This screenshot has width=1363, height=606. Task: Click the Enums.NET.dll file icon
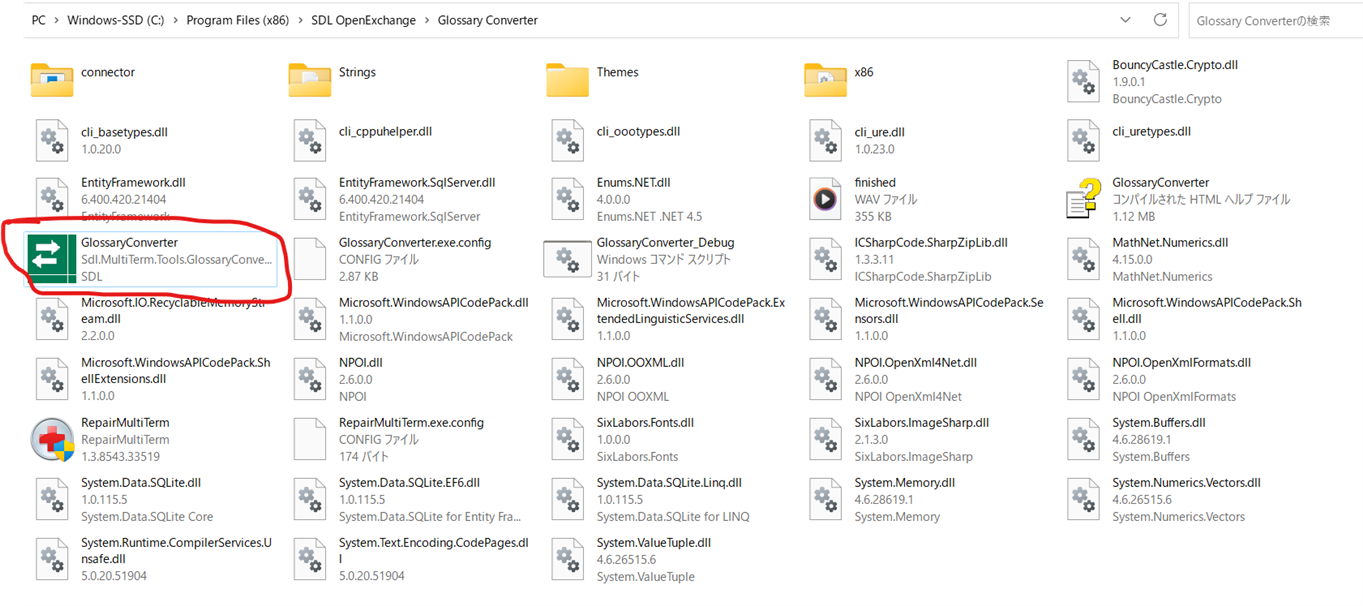[568, 200]
